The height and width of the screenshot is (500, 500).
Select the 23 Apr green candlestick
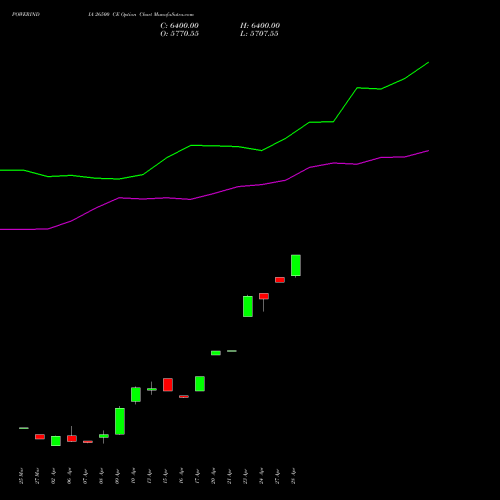(x=248, y=306)
